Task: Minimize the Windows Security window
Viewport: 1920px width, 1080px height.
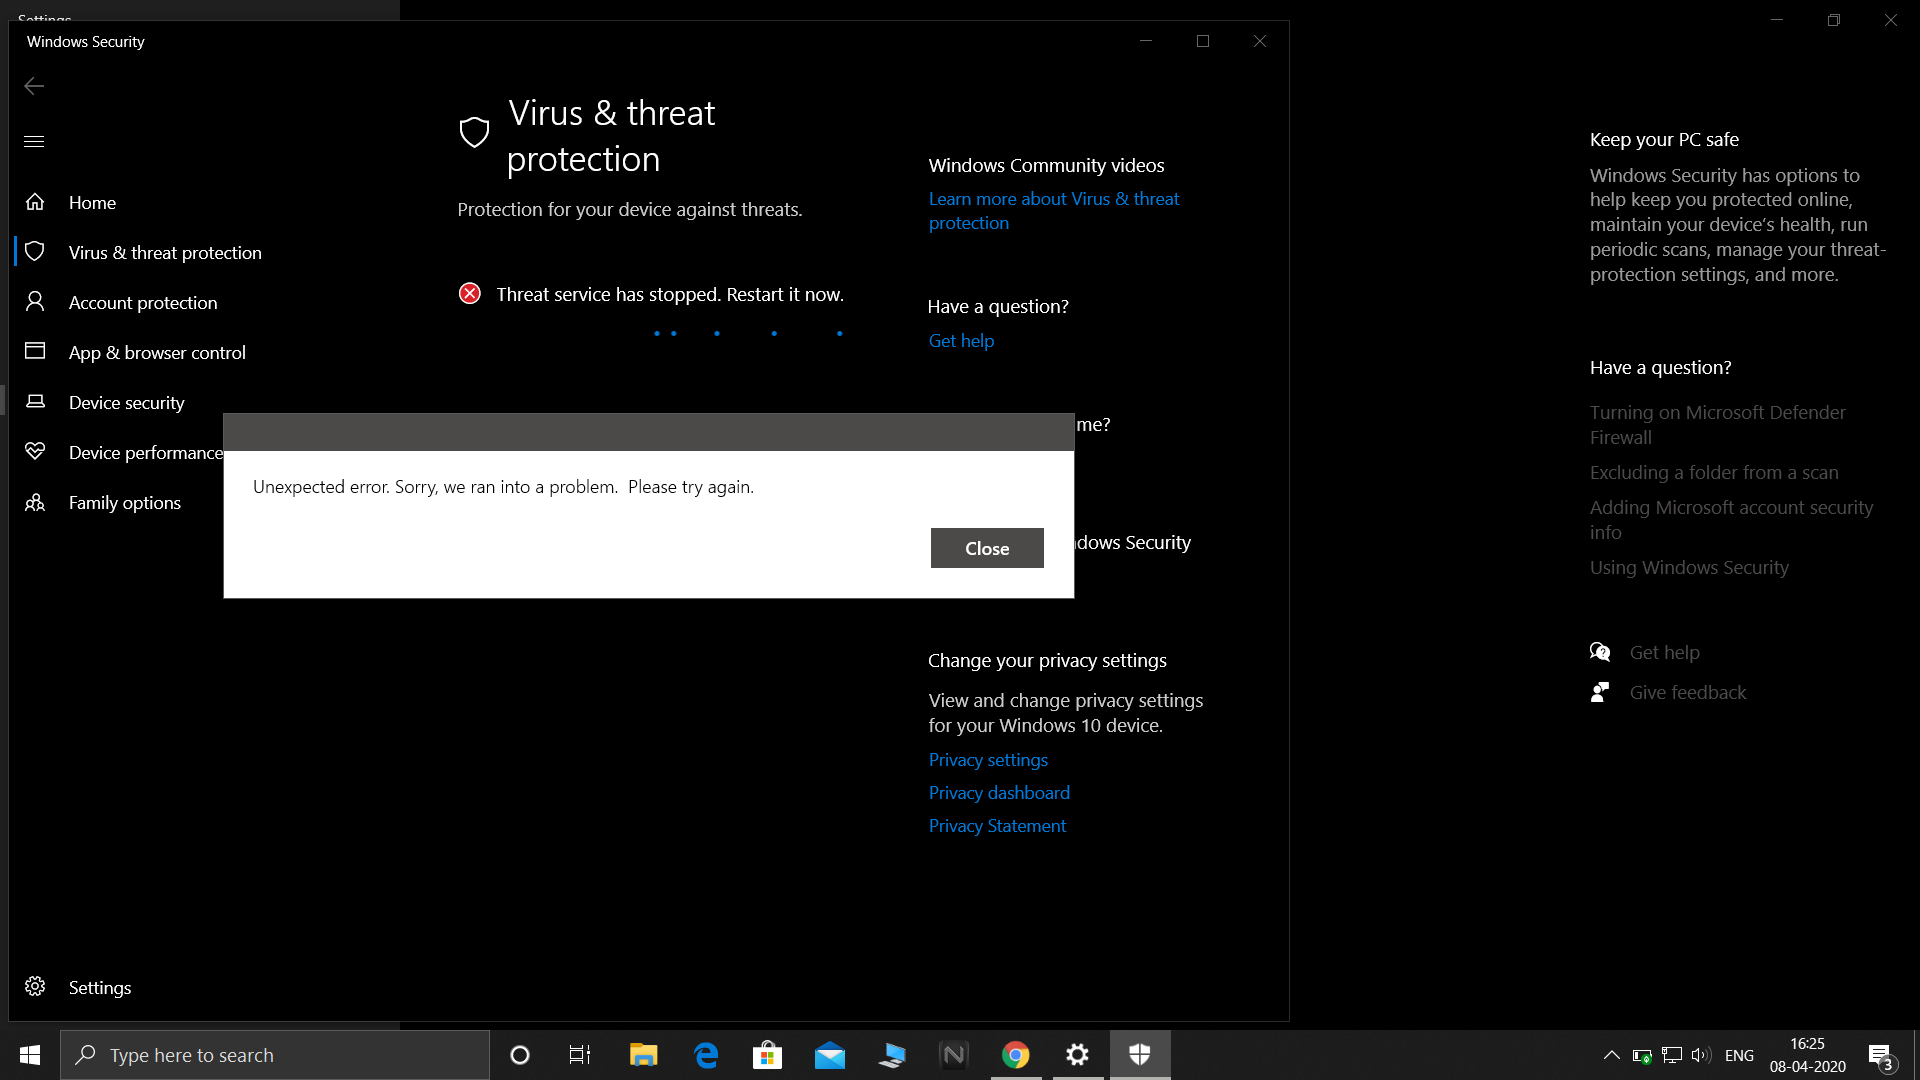Action: click(1146, 41)
